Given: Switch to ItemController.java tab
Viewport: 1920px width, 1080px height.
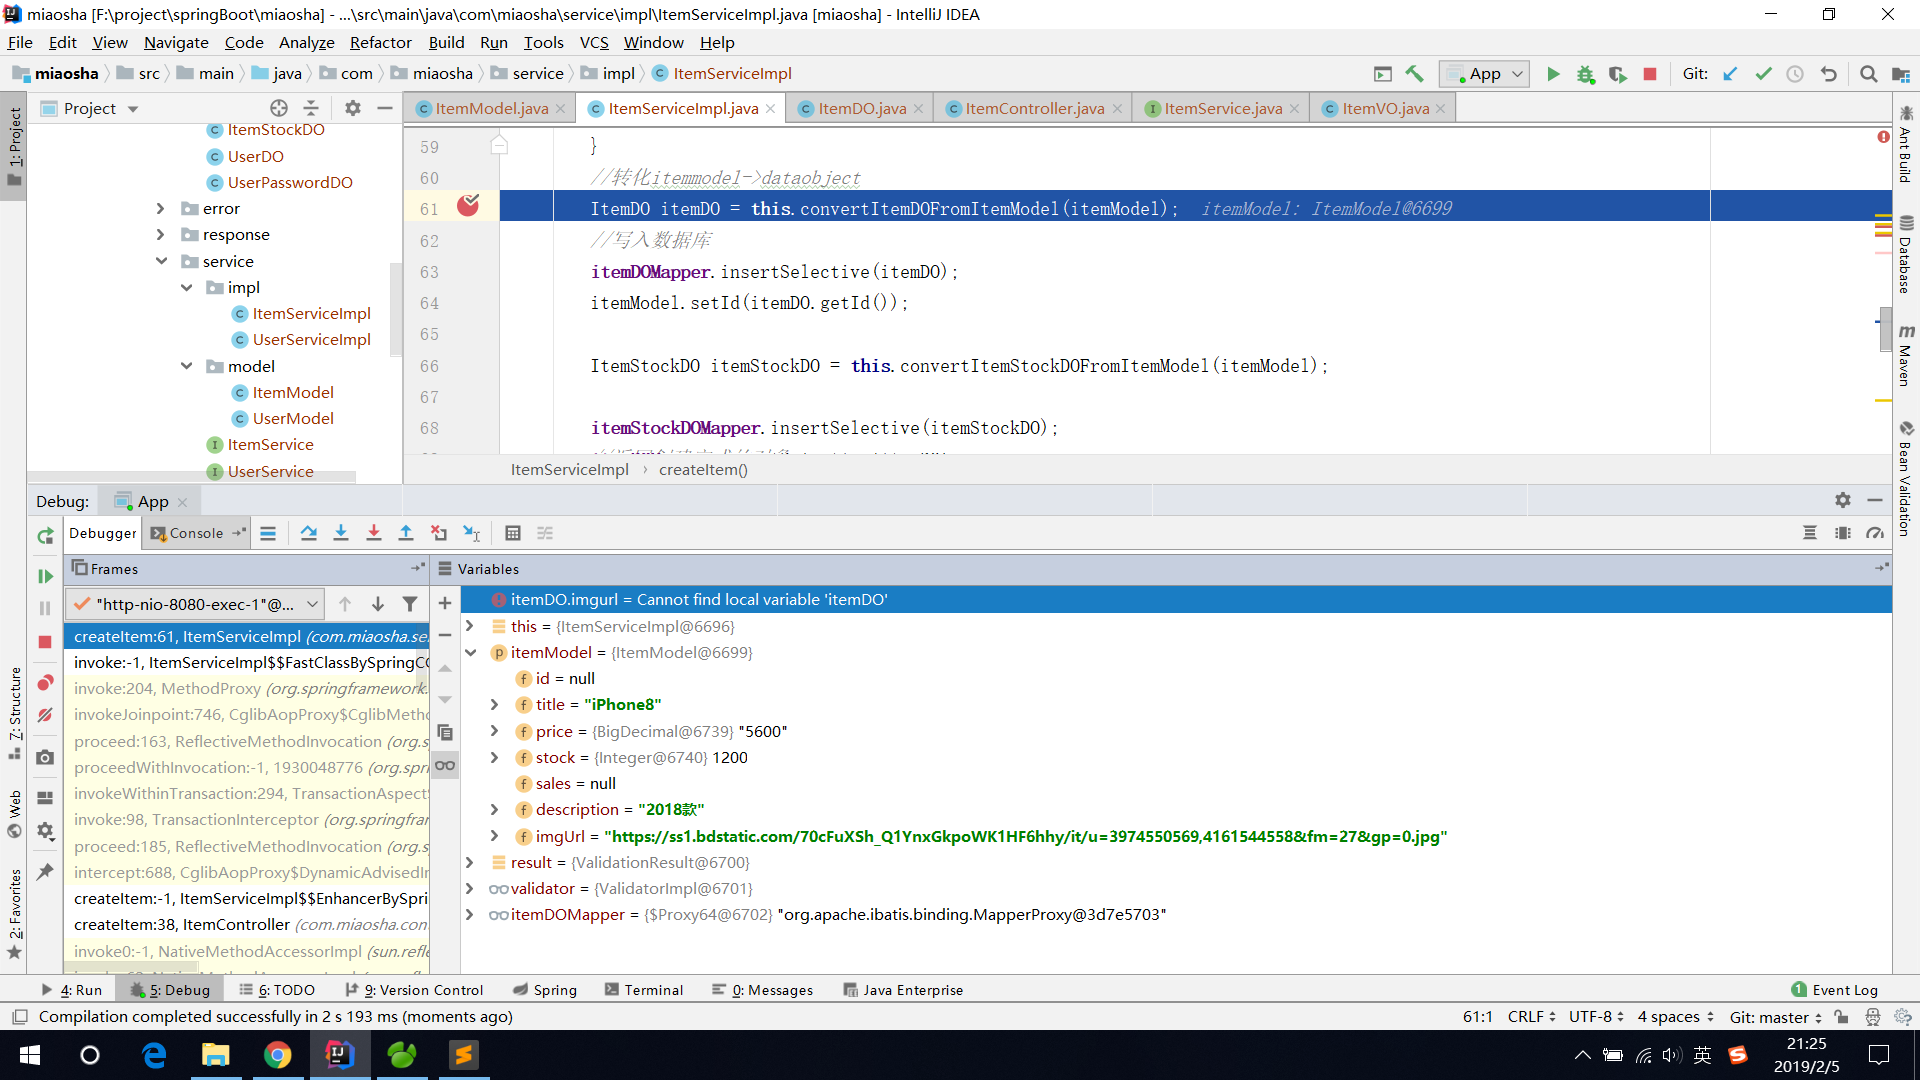Looking at the screenshot, I should click(1034, 108).
